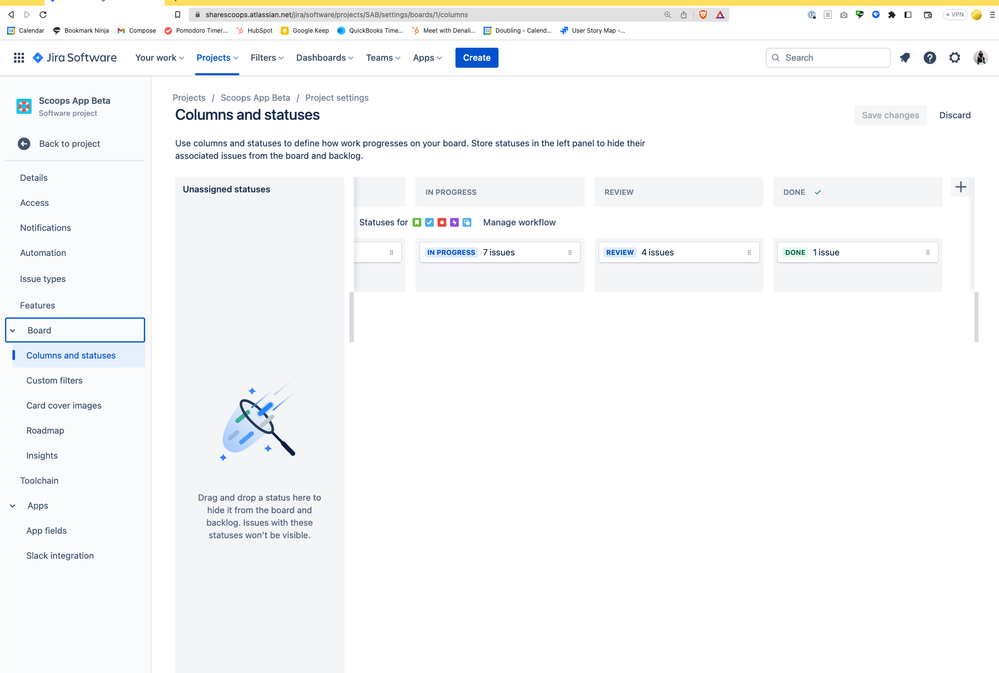
Task: Open the user profile avatar
Action: pyautogui.click(x=981, y=58)
